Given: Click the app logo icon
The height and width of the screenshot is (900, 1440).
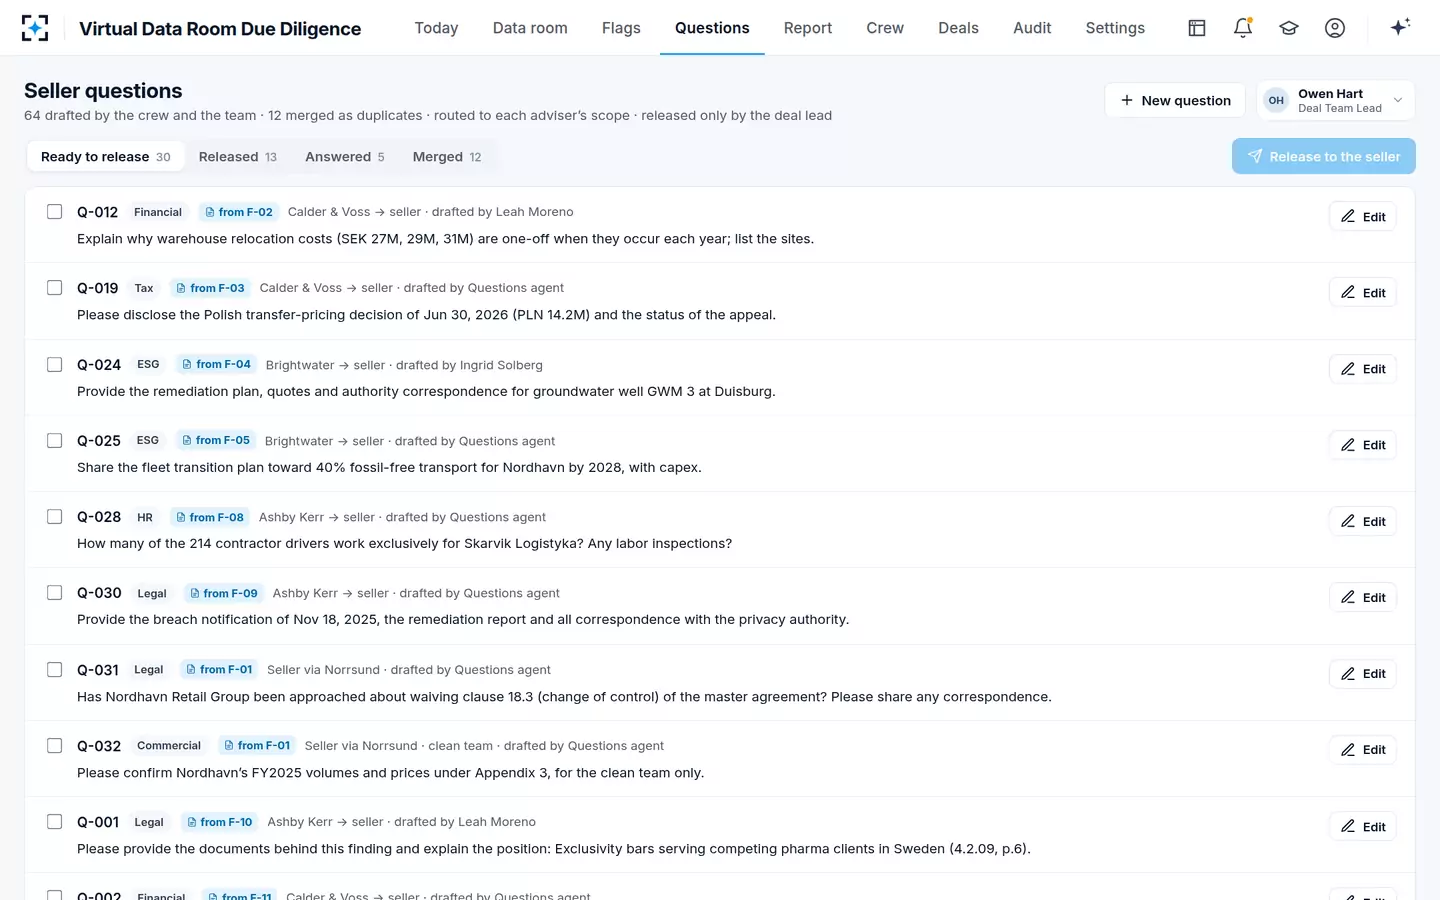Looking at the screenshot, I should click(x=35, y=28).
